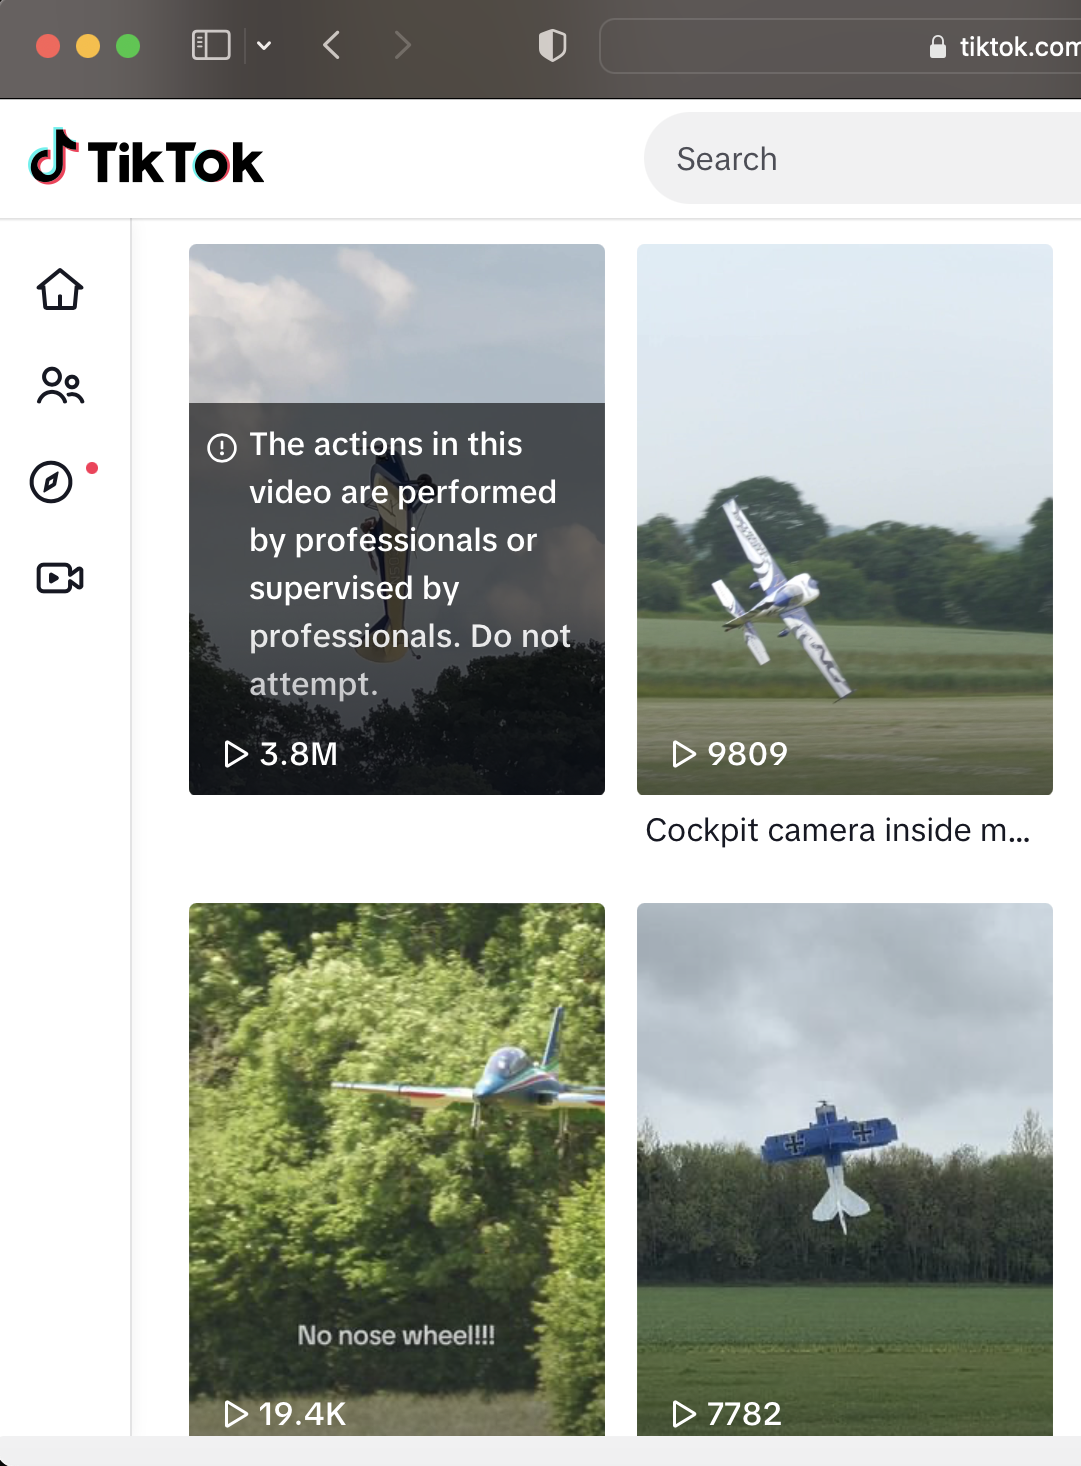Open the blue biplane video thumbnail
Viewport: 1081px width, 1466px height.
click(845, 1160)
